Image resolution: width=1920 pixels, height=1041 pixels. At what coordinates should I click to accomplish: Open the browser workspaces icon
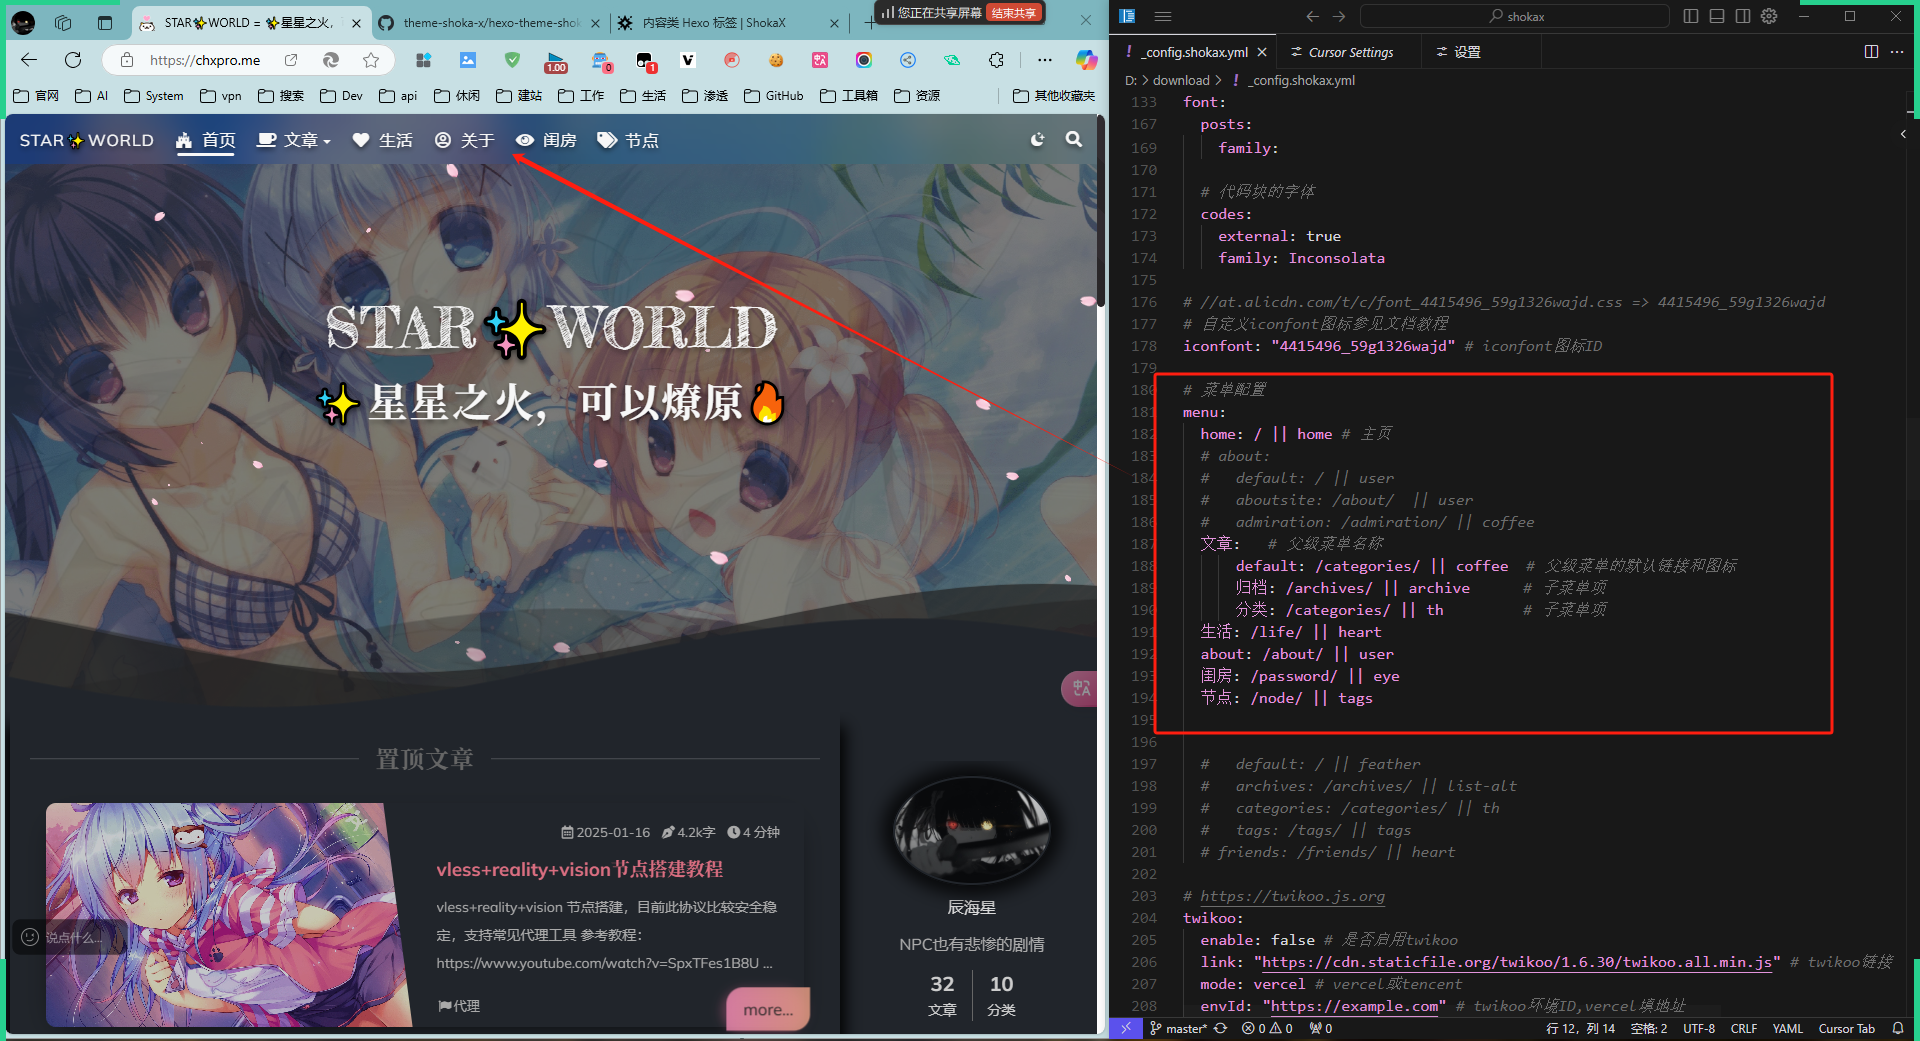coord(63,22)
